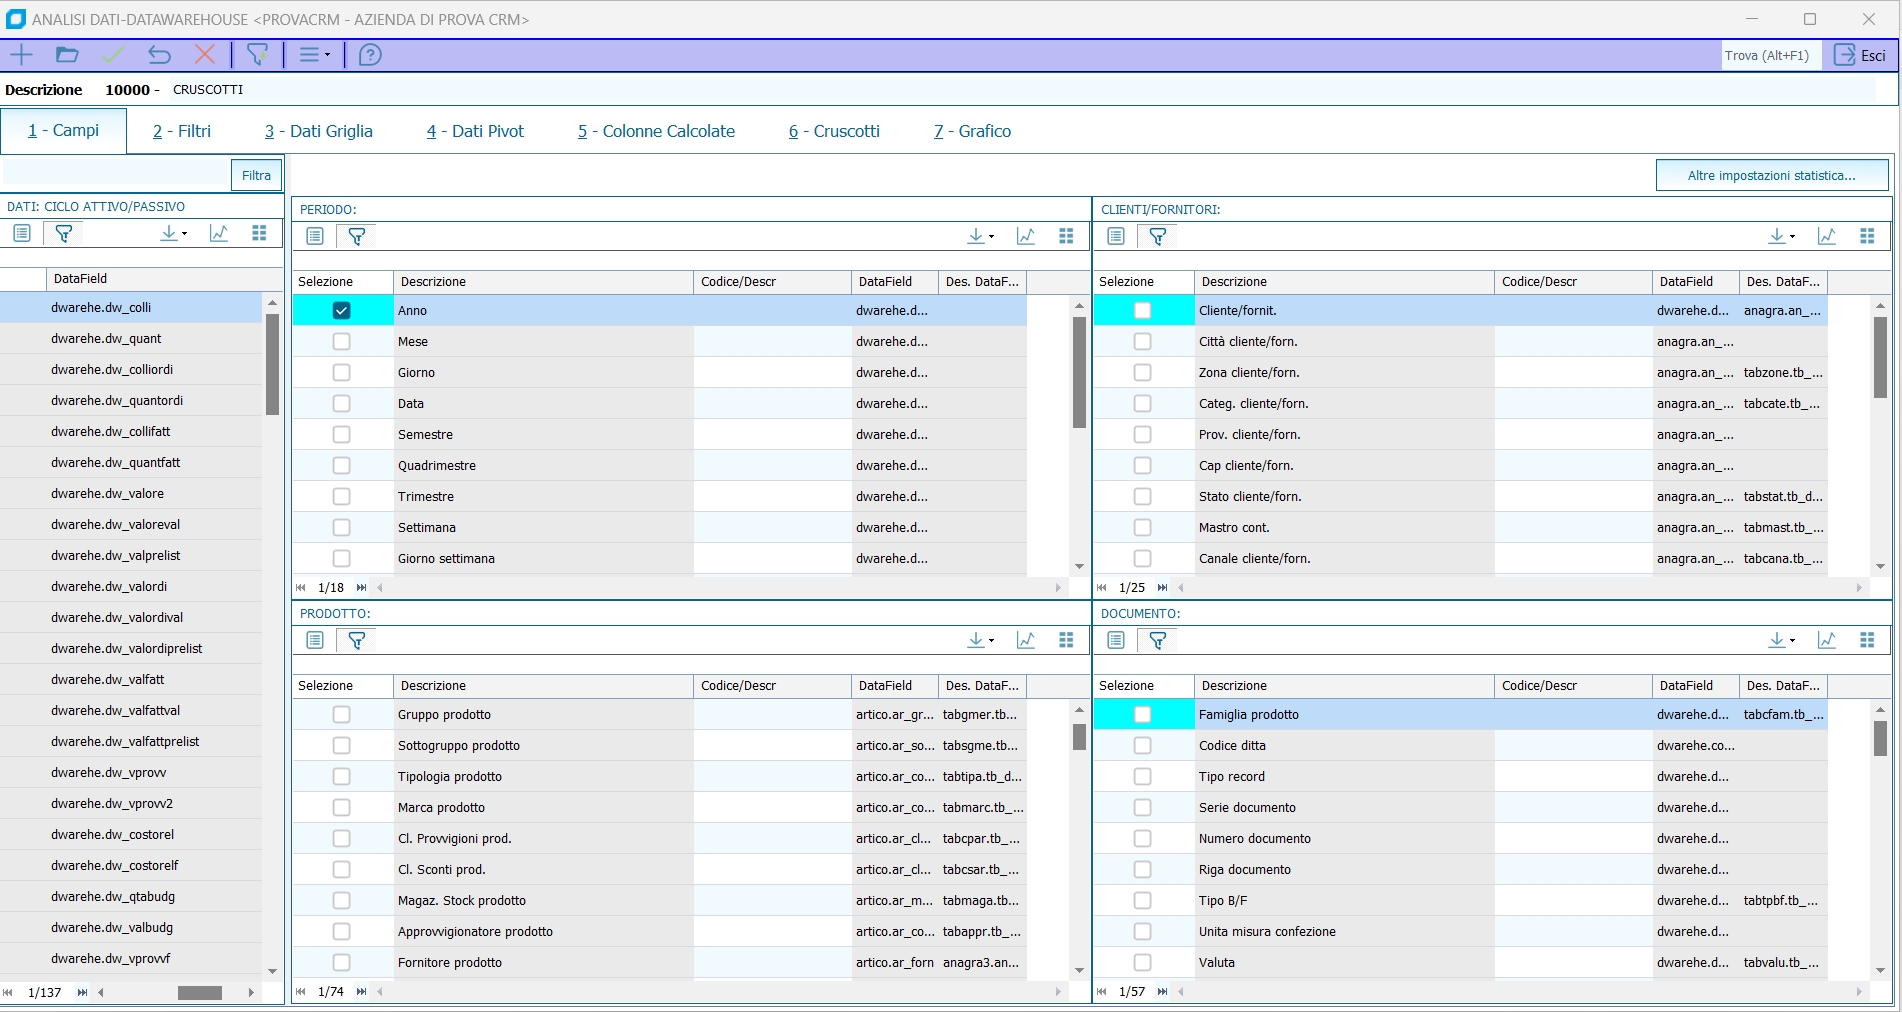Enable the Marca prodotto checkbox
This screenshot has width=1902, height=1012.
341,808
